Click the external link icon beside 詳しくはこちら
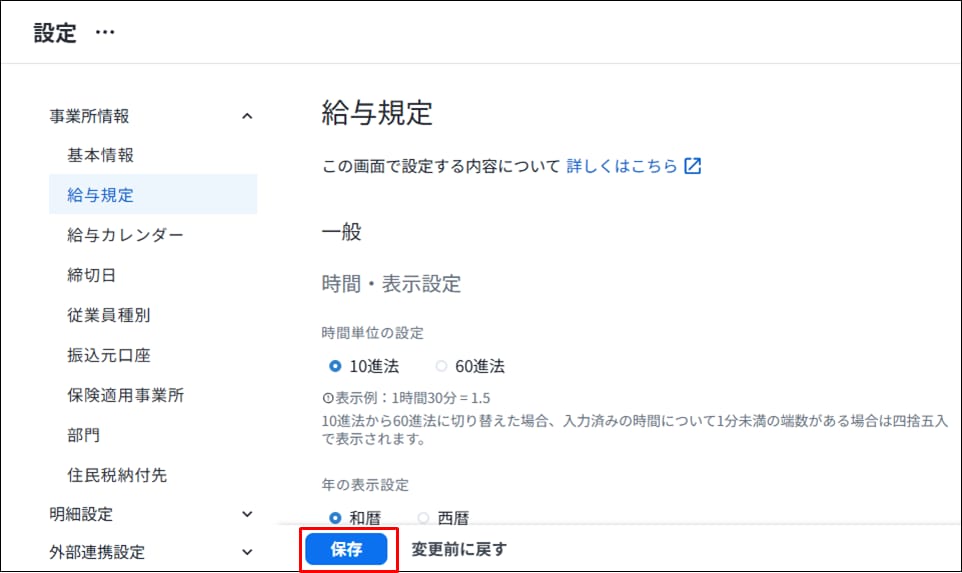The height and width of the screenshot is (573, 962). pos(692,167)
